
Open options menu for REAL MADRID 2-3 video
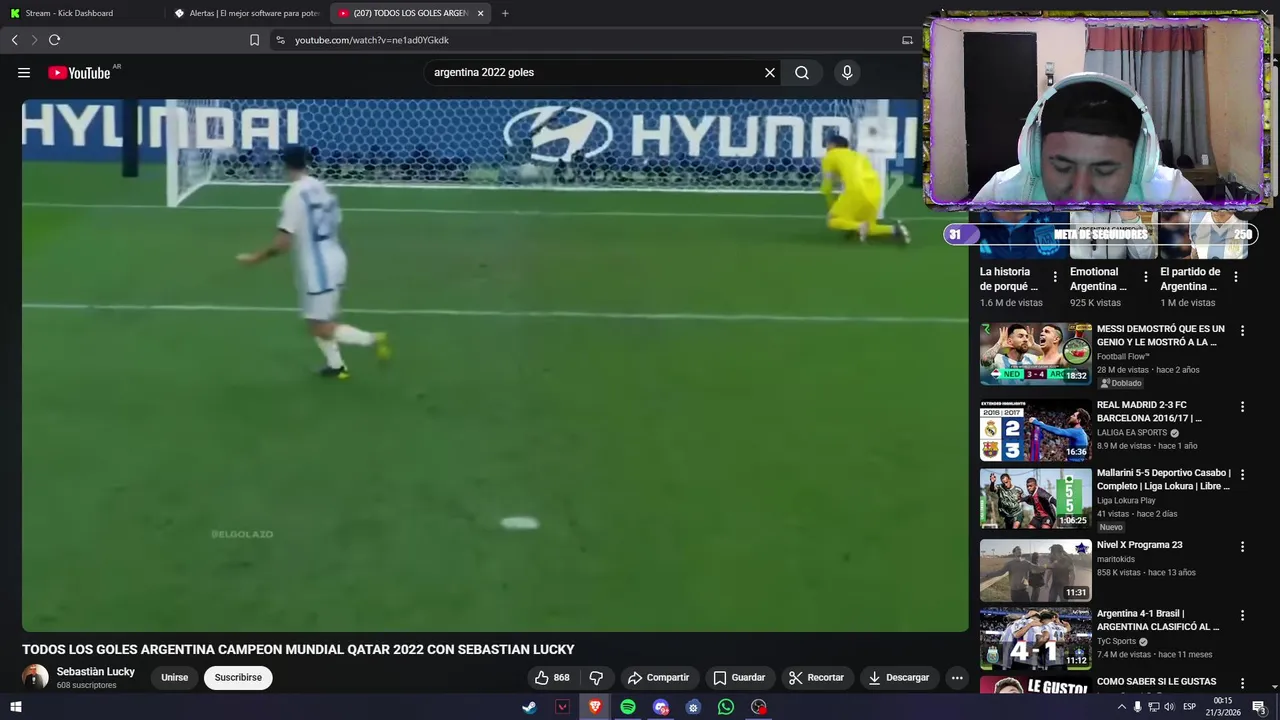1243,407
